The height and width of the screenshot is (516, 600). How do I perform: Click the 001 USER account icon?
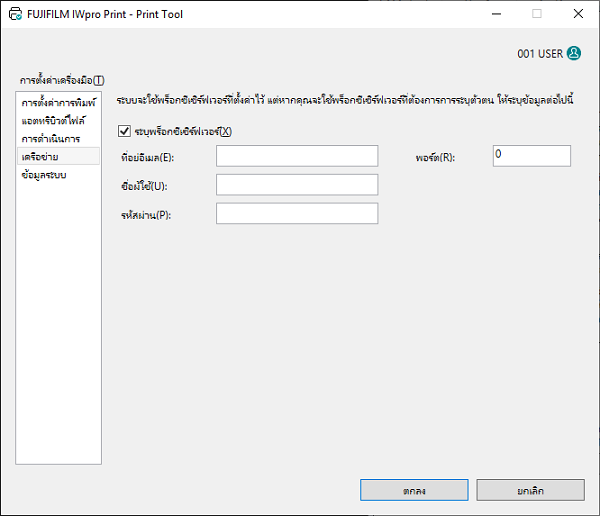574,54
